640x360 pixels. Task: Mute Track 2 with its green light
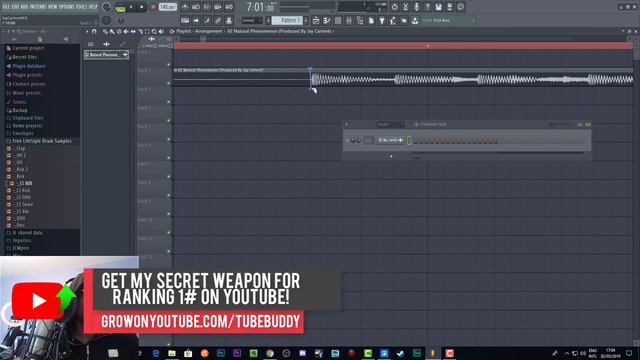(x=169, y=83)
